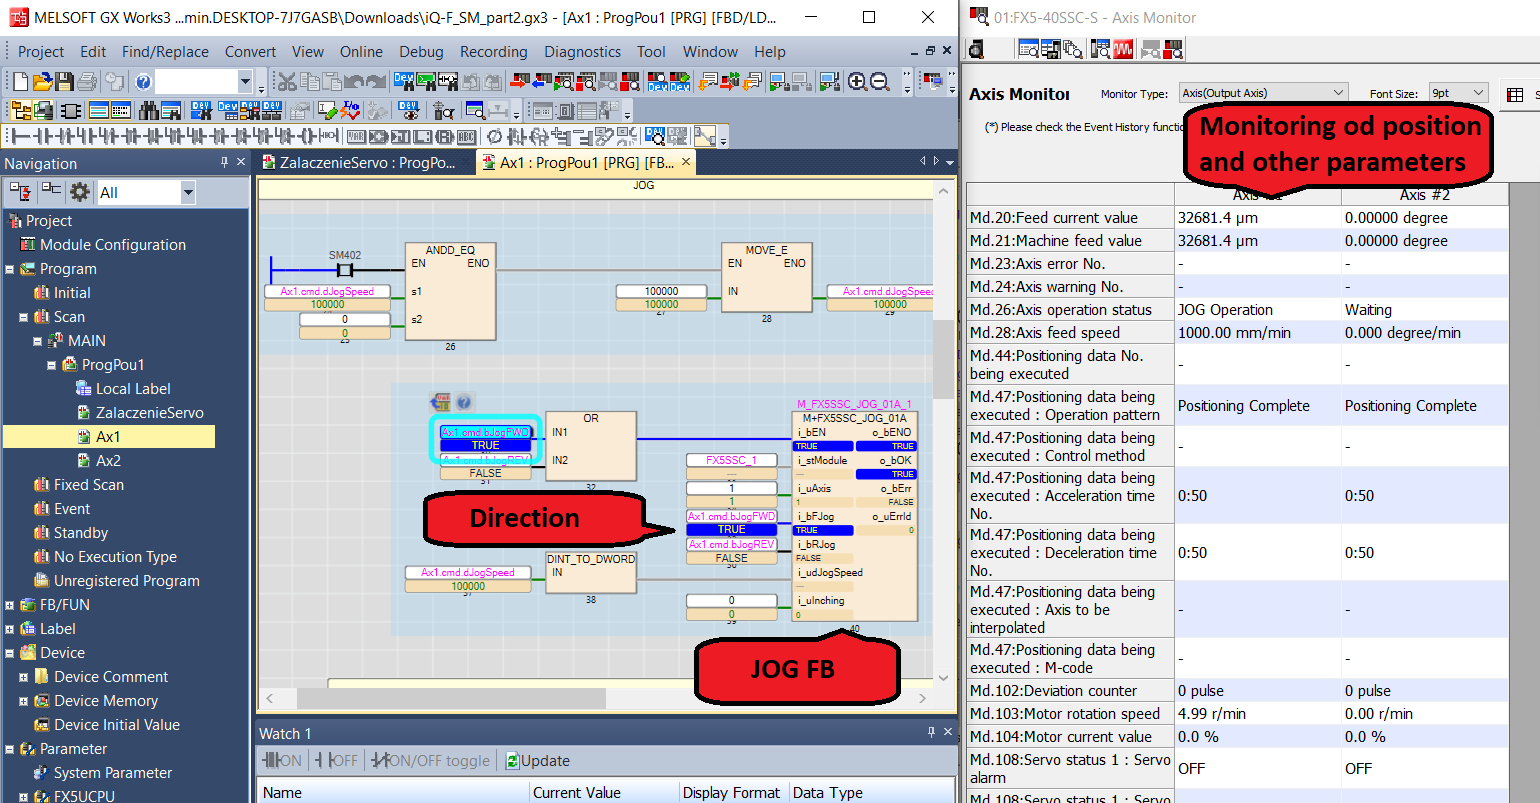Screen dimensions: 1540x803
Task: Toggle Ax1.cmd.bJogFWD TRUE value at OR input
Action: tap(485, 445)
